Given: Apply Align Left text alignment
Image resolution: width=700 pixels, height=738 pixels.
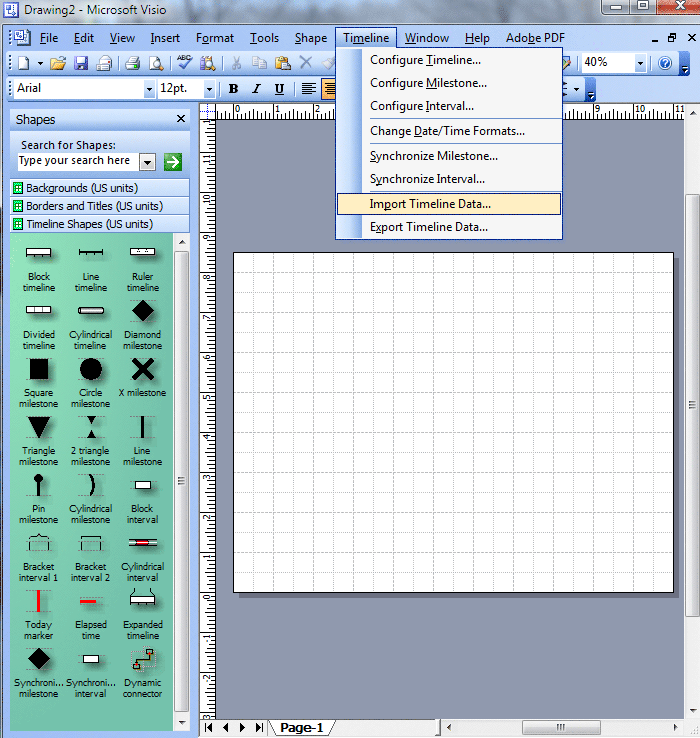Looking at the screenshot, I should [x=308, y=88].
